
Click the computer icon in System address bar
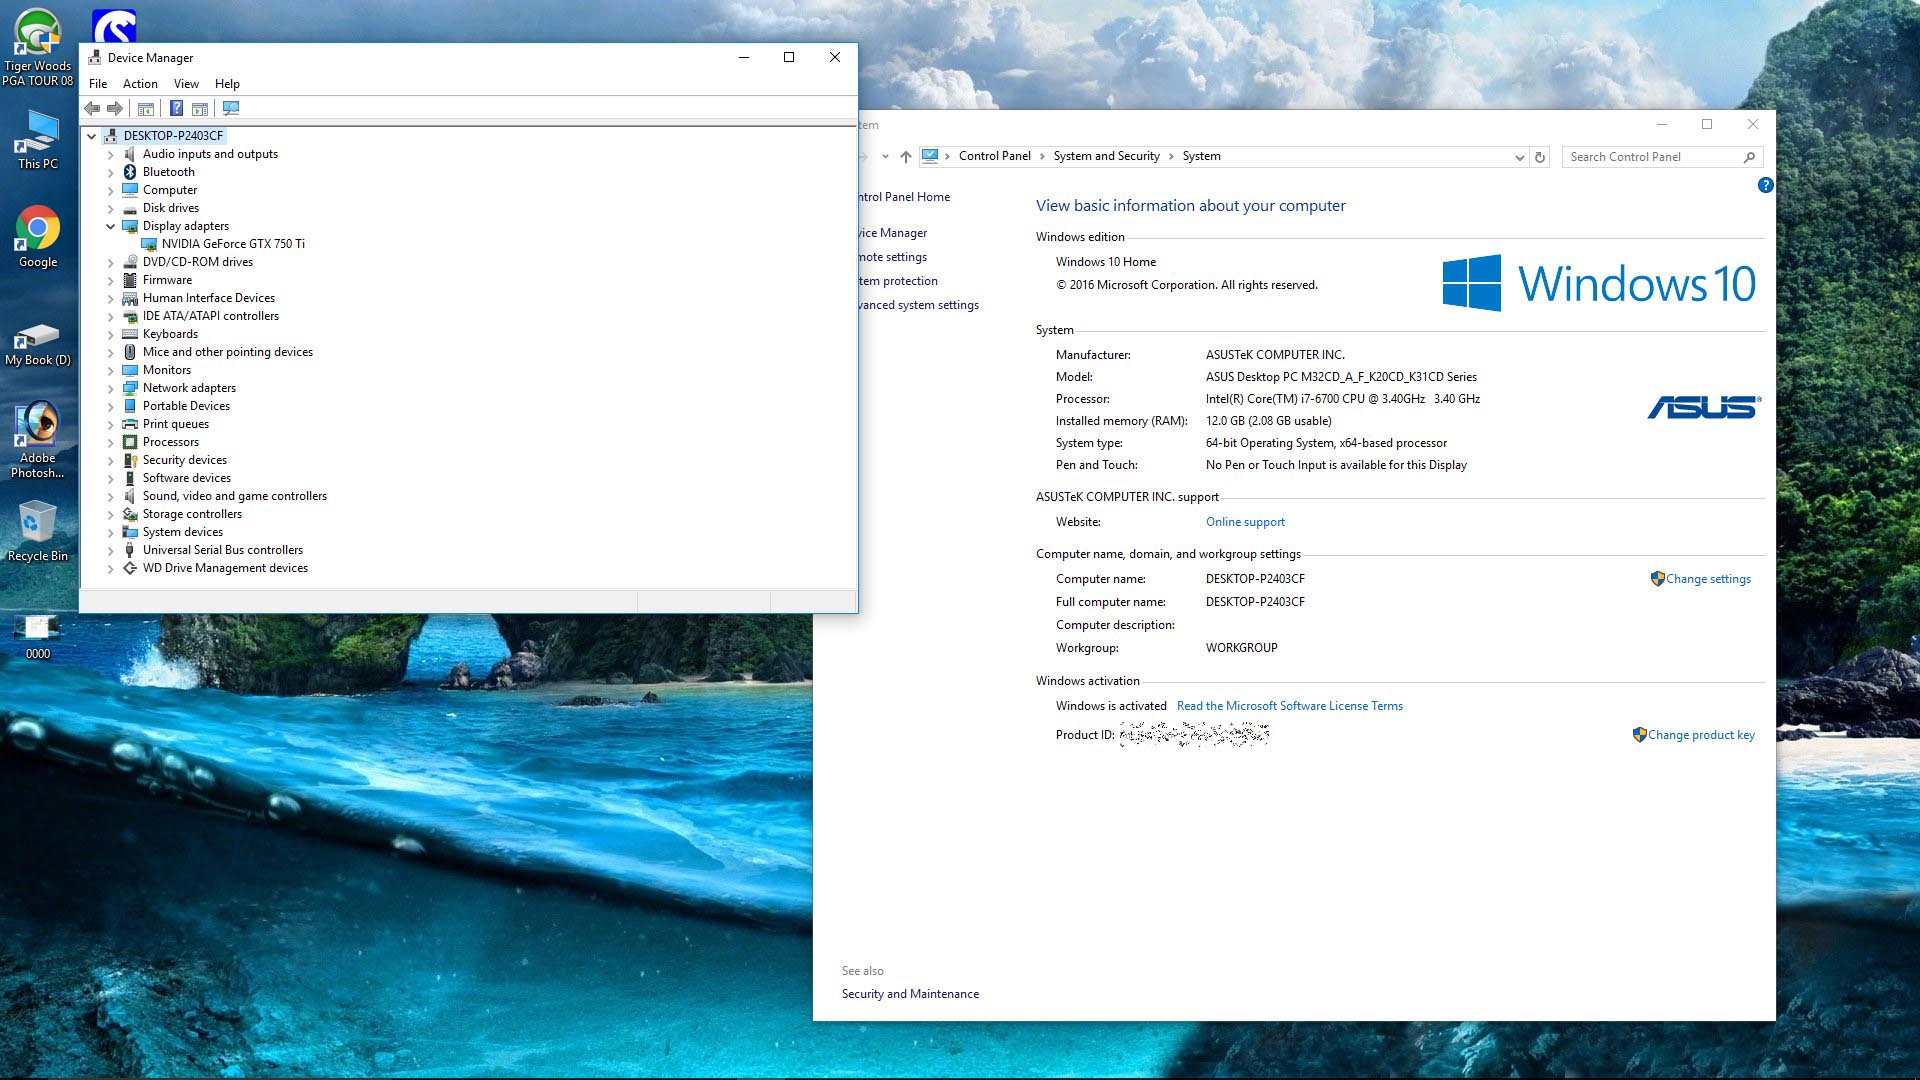coord(930,156)
